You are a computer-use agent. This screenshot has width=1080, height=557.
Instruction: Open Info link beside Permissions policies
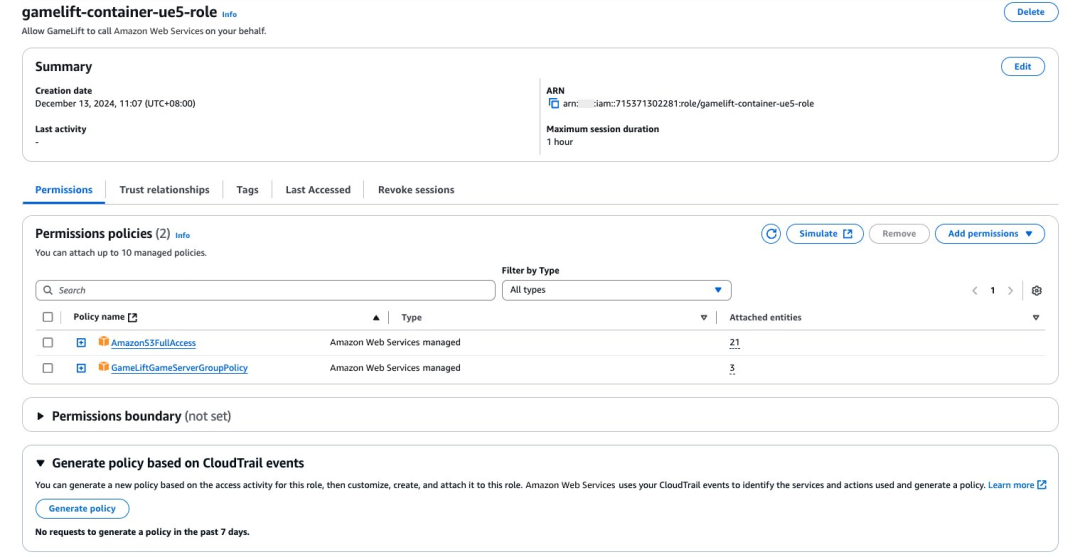click(x=183, y=235)
